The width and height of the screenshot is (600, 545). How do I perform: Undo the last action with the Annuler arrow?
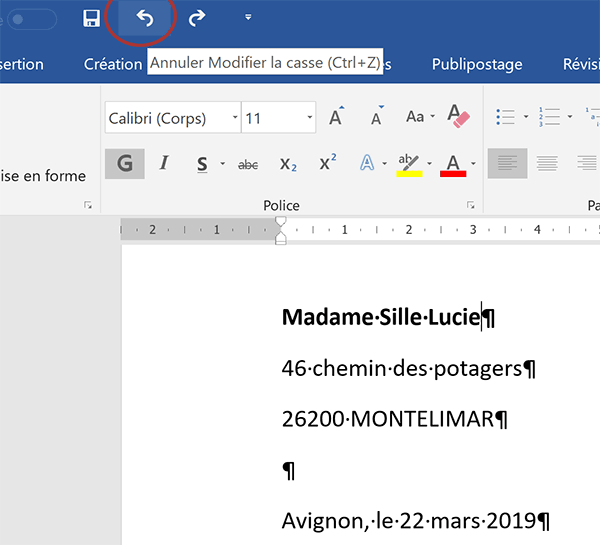[x=145, y=18]
